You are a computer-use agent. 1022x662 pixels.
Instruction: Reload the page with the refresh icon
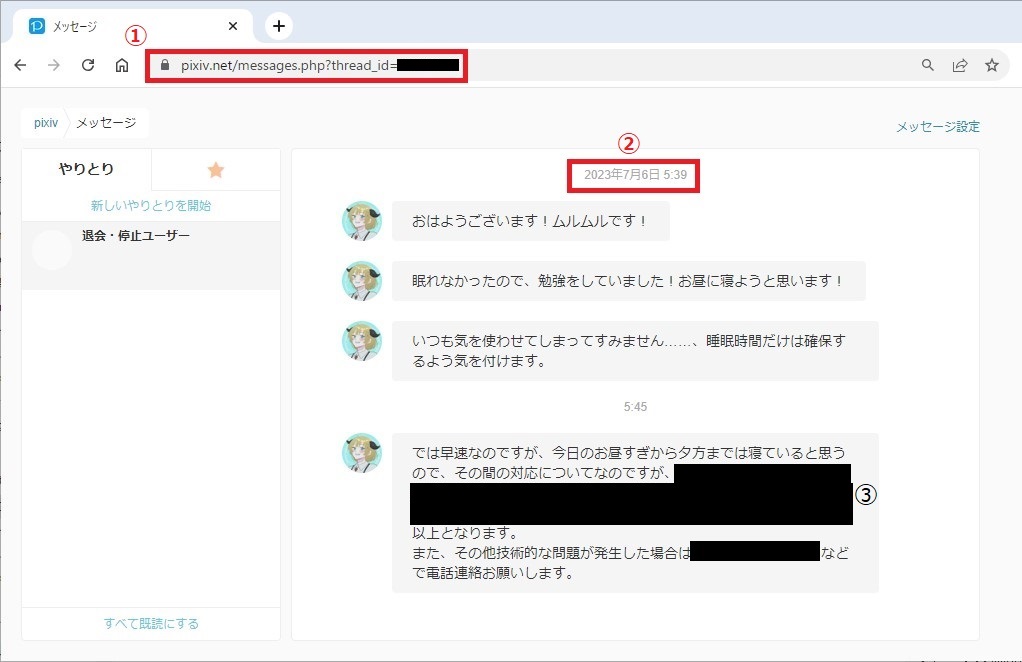pyautogui.click(x=88, y=65)
